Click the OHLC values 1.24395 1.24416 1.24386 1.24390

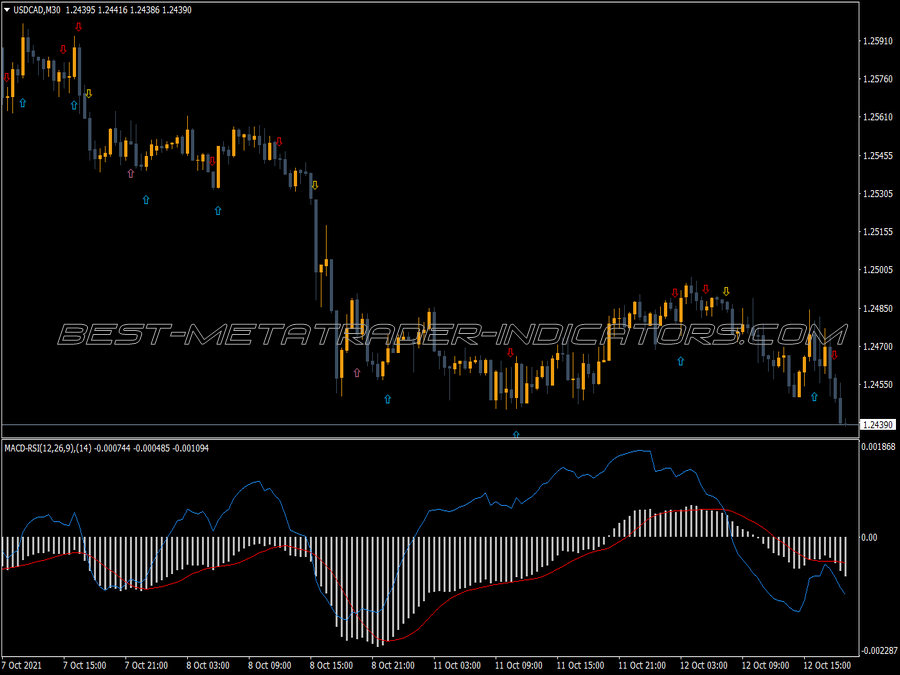click(x=129, y=10)
